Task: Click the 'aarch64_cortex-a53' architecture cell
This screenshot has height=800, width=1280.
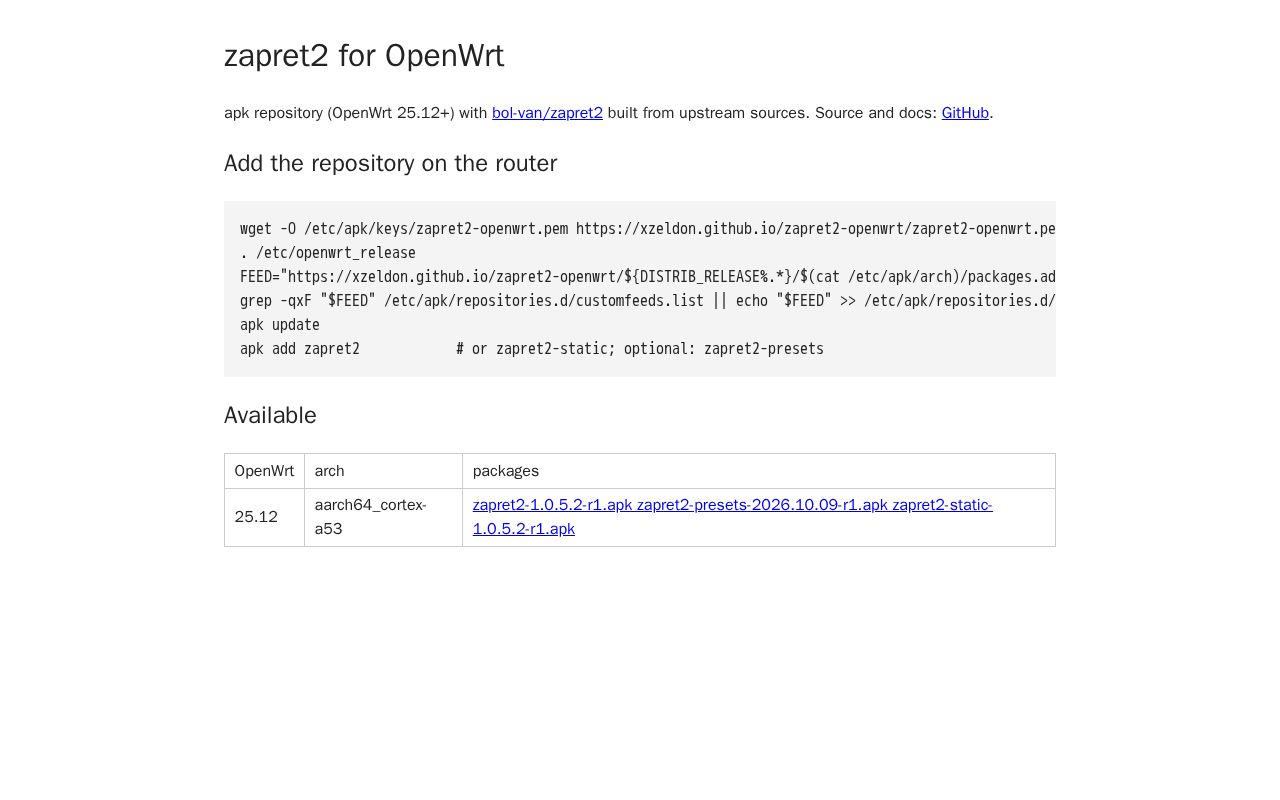Action: tap(383, 517)
